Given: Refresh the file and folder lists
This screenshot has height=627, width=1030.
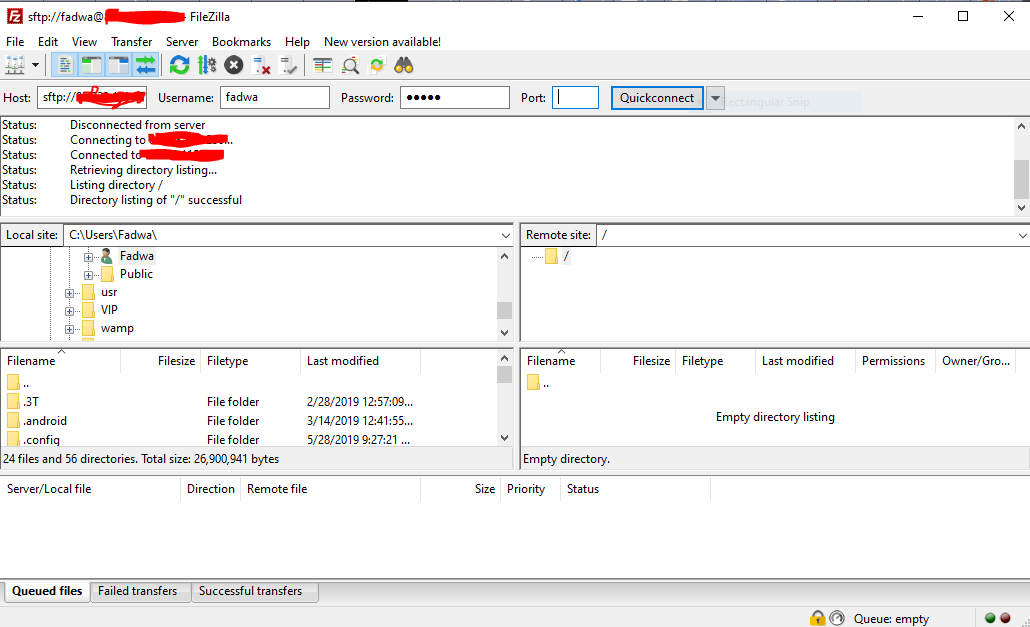Looking at the screenshot, I should point(179,65).
